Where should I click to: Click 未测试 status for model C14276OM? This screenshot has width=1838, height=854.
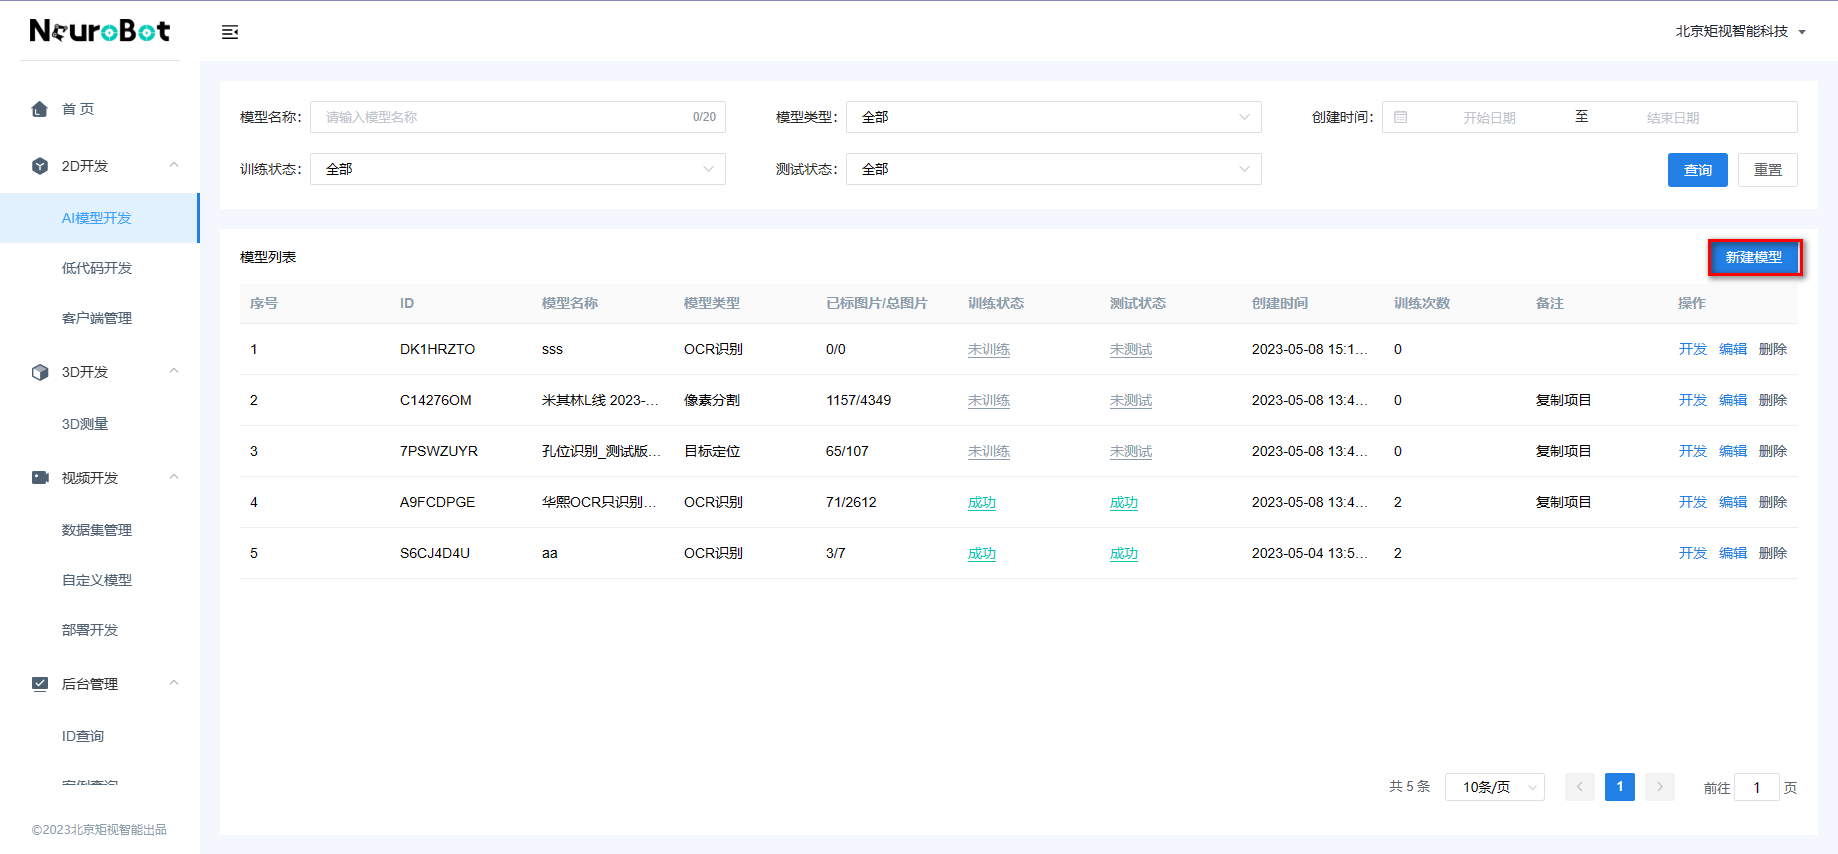[1131, 400]
